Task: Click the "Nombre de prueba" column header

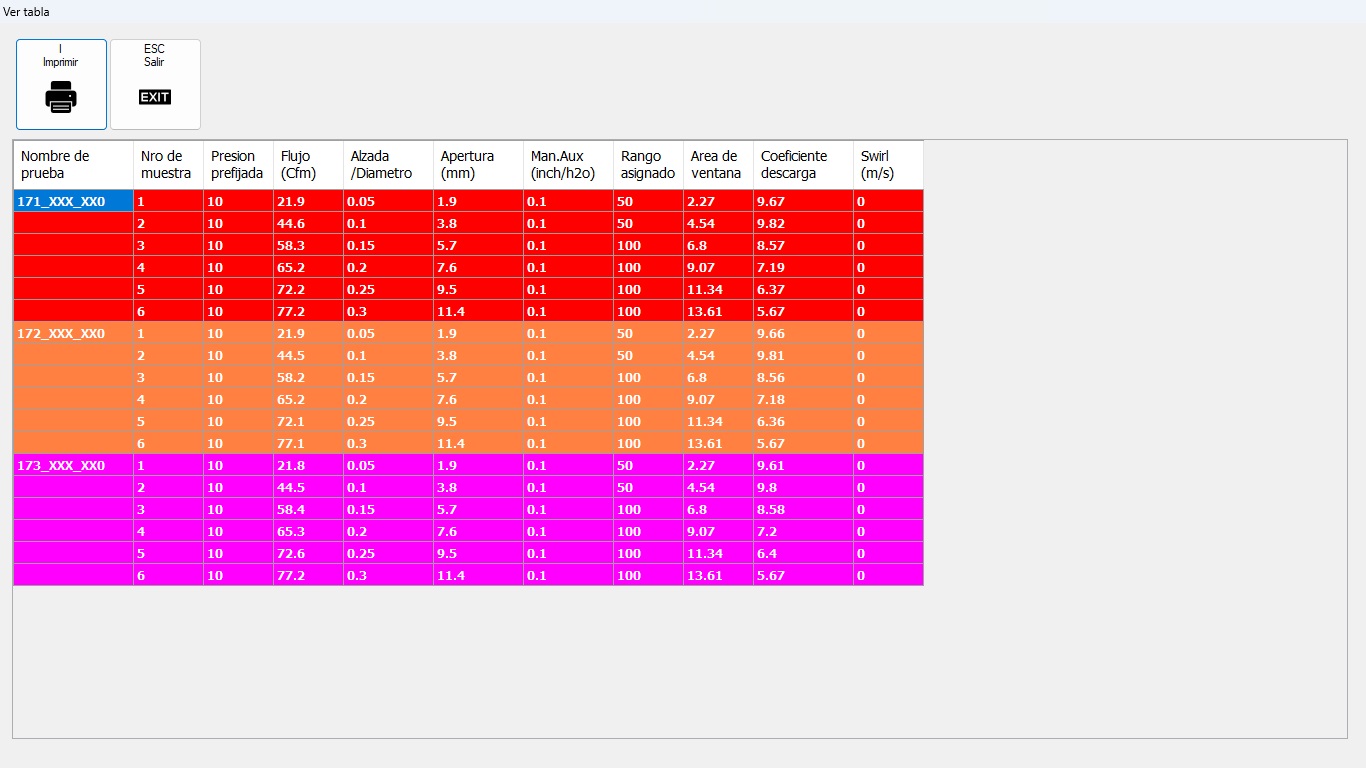Action: tap(73, 165)
